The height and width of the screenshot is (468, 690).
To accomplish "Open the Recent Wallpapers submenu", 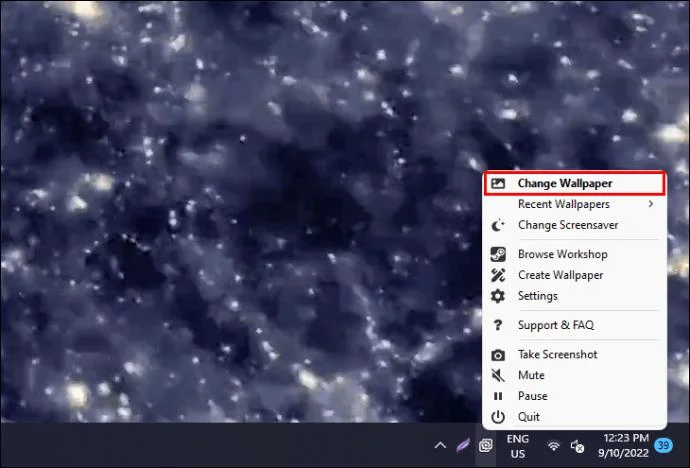I will [574, 204].
